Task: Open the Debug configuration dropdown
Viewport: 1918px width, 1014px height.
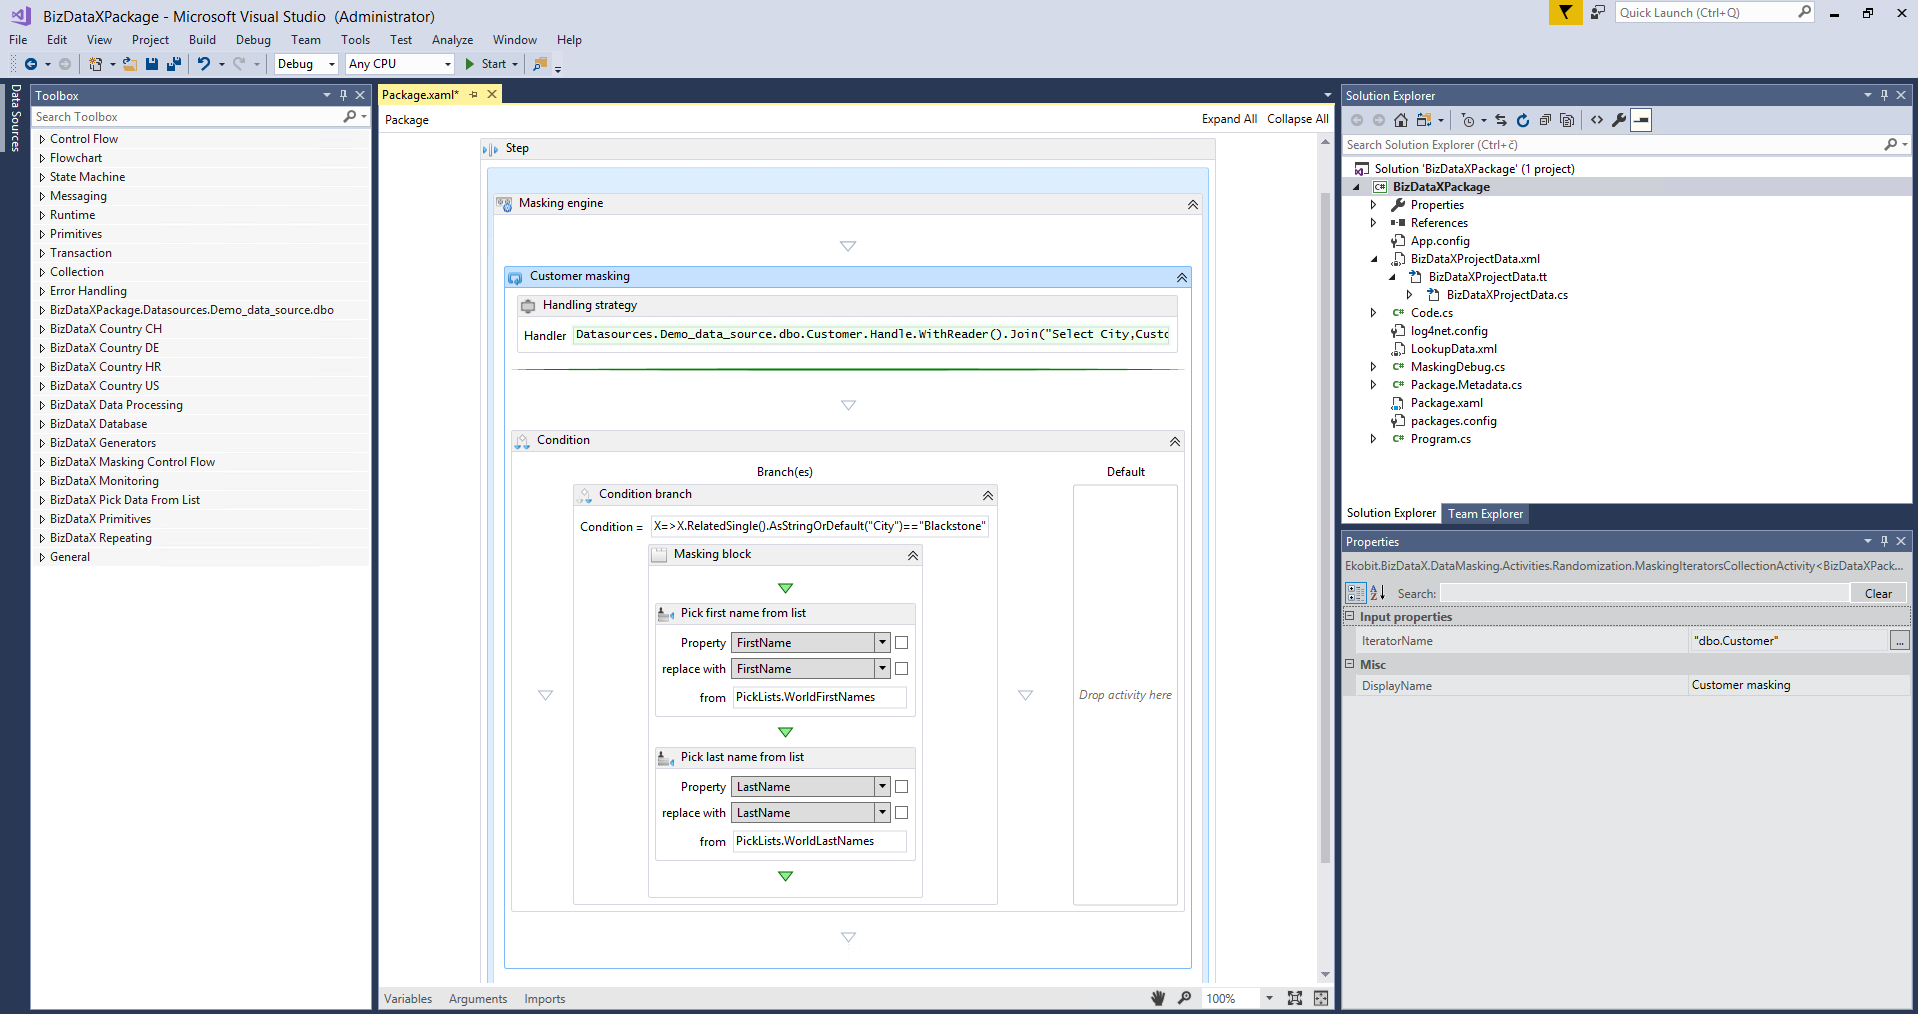Action: pos(307,64)
